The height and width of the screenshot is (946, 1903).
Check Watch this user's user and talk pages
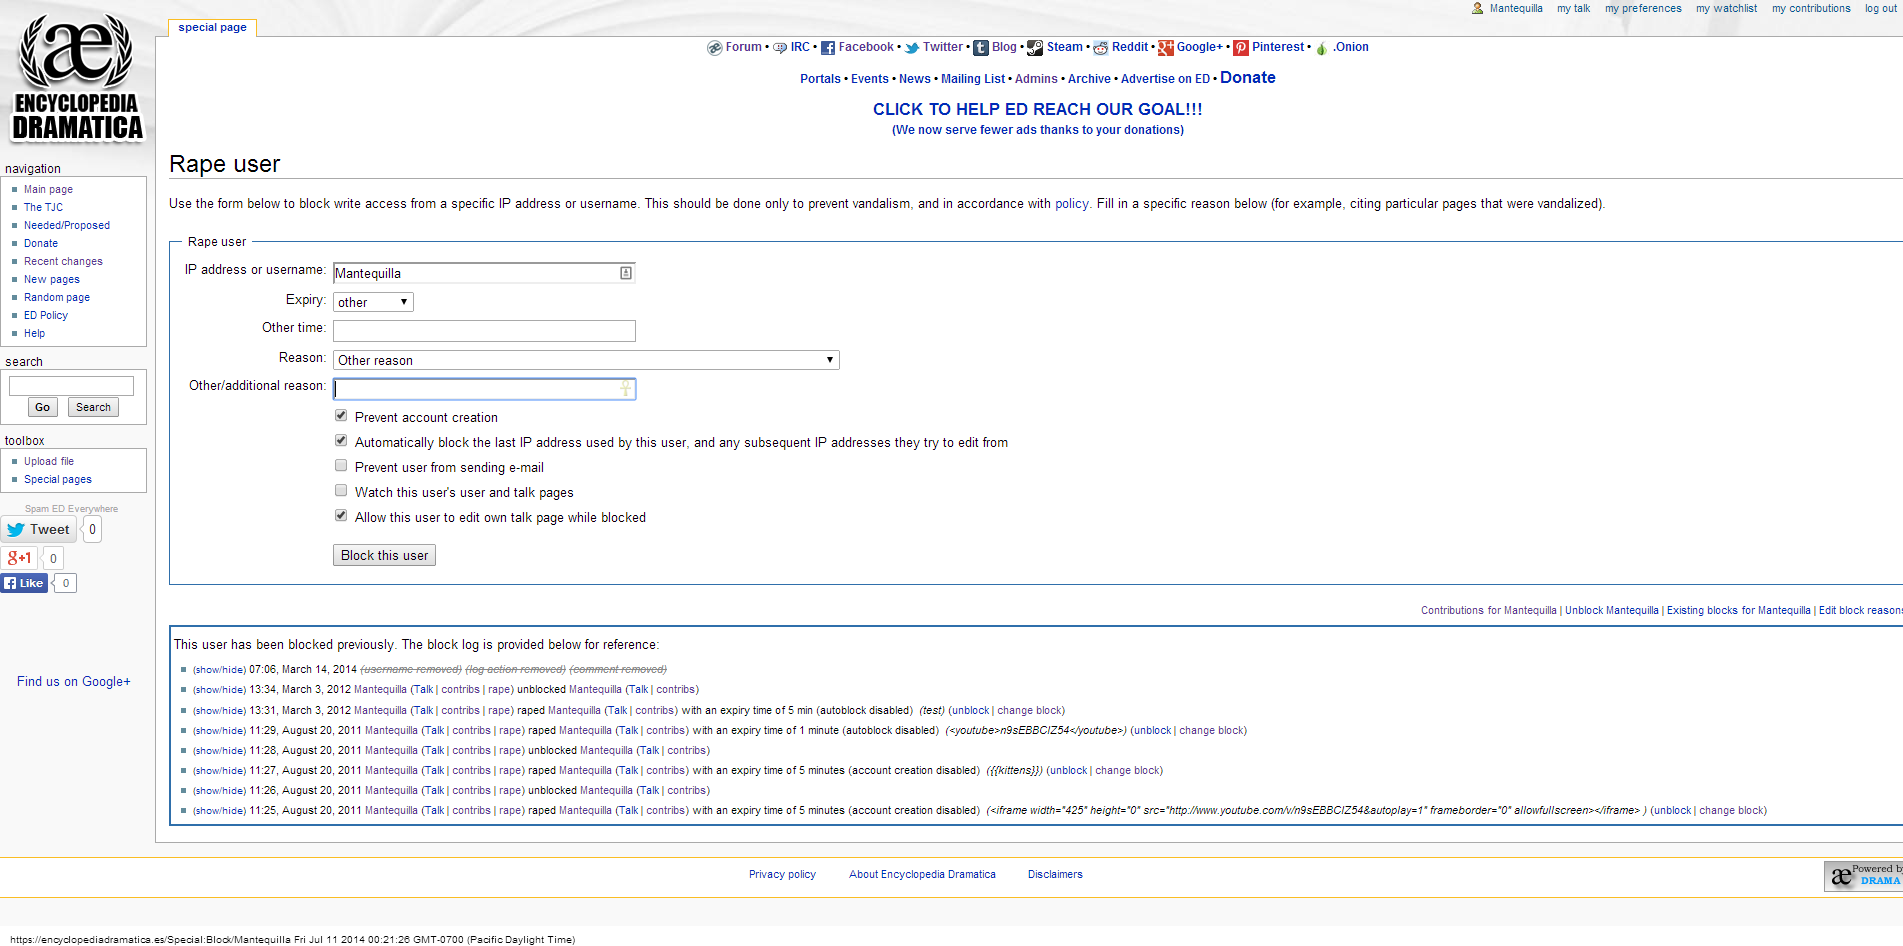tap(341, 491)
